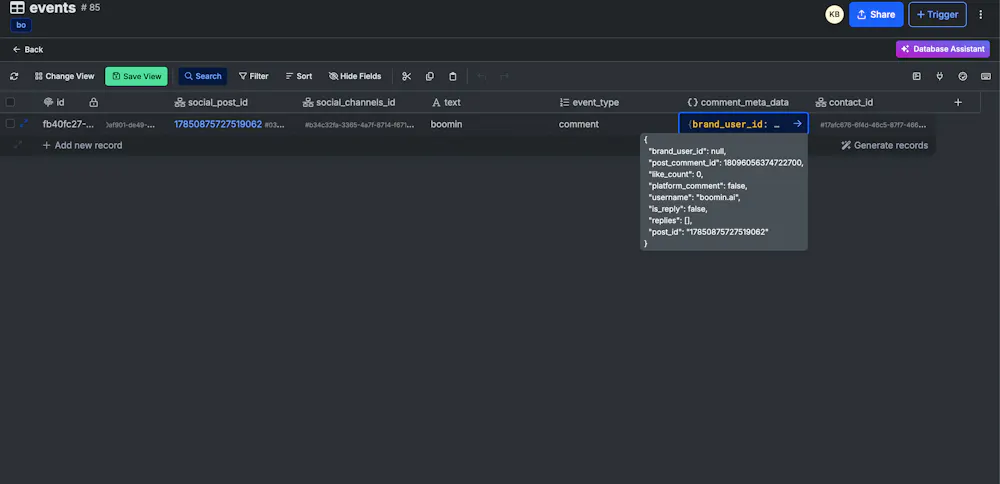Select the 'comment' event_type cell
Viewport: 1000px width, 484px height.
pyautogui.click(x=578, y=124)
